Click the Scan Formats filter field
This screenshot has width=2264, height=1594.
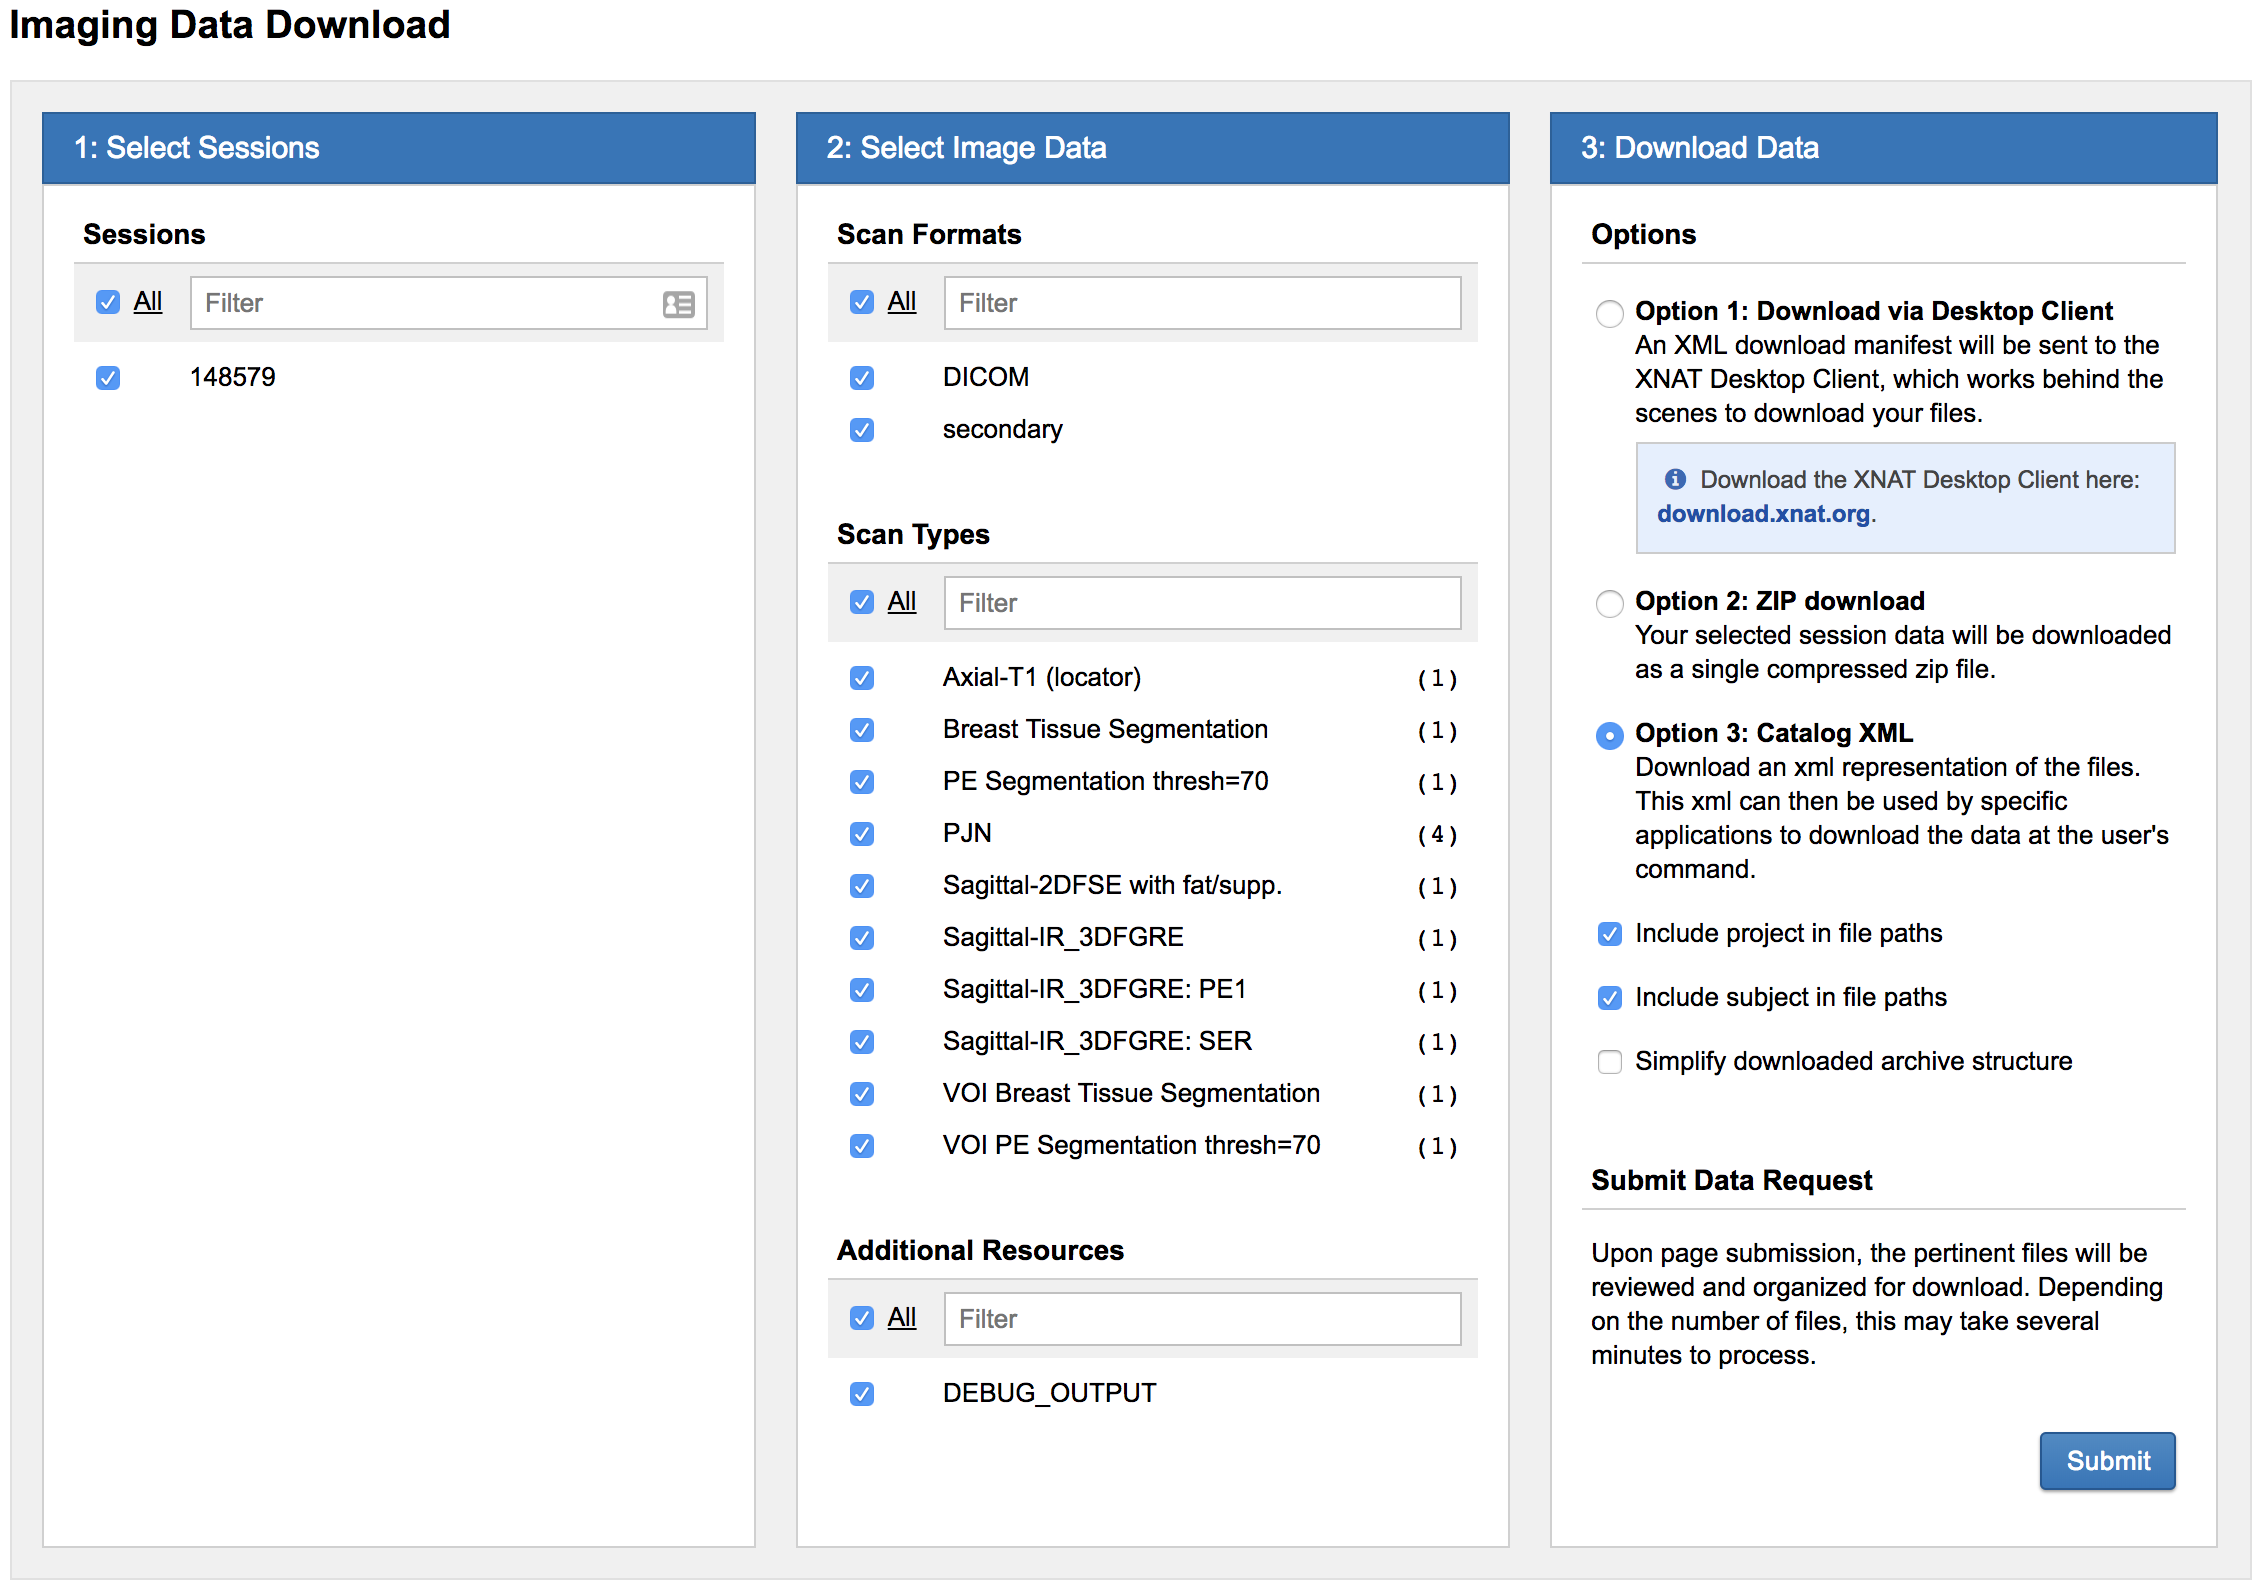coord(1198,303)
